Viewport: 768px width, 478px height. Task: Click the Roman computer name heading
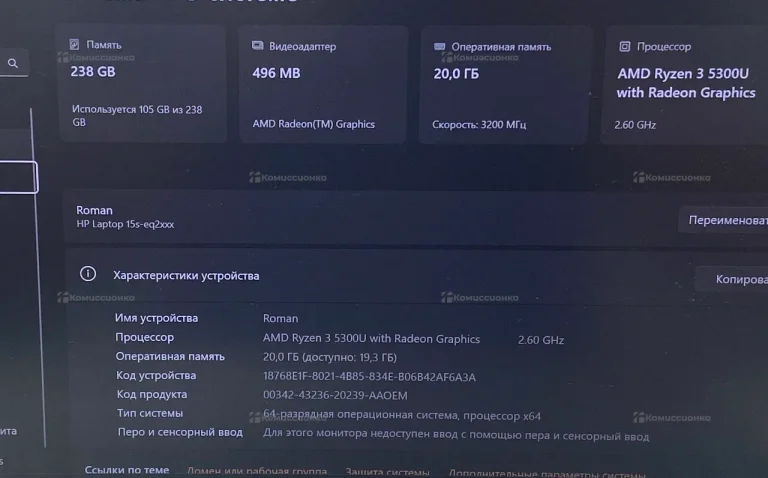(94, 210)
